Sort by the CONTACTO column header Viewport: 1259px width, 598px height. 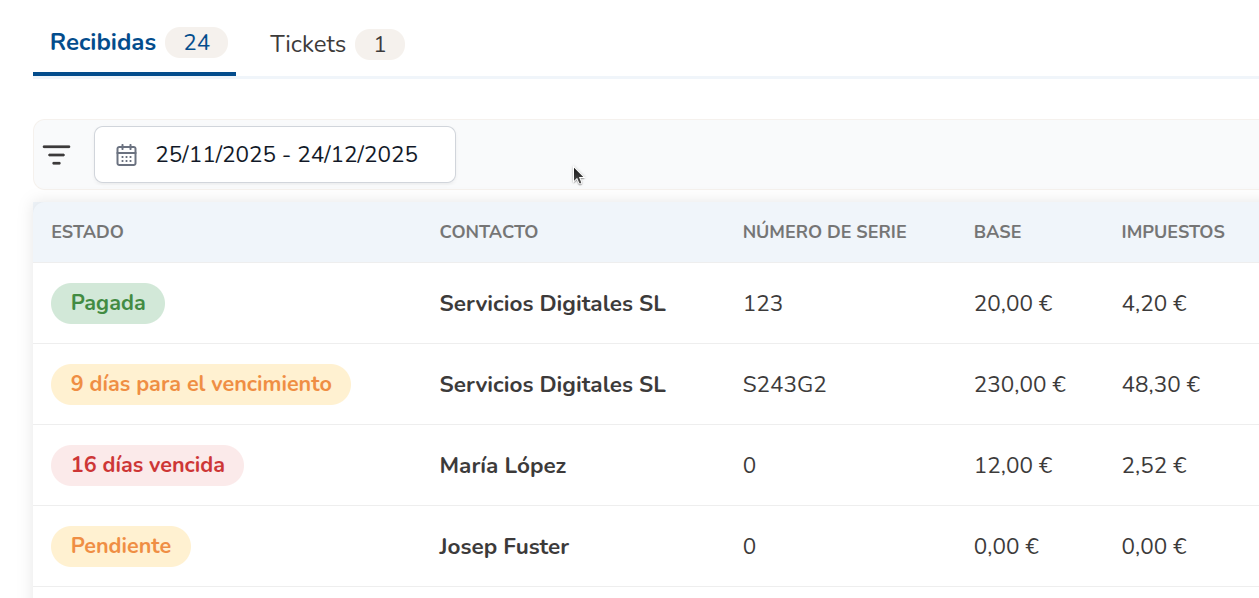point(489,231)
